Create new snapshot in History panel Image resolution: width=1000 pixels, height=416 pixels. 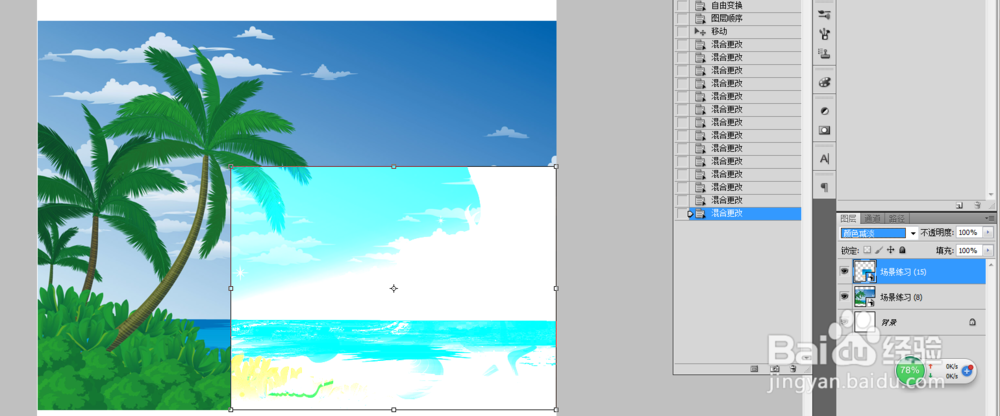pyautogui.click(x=774, y=369)
